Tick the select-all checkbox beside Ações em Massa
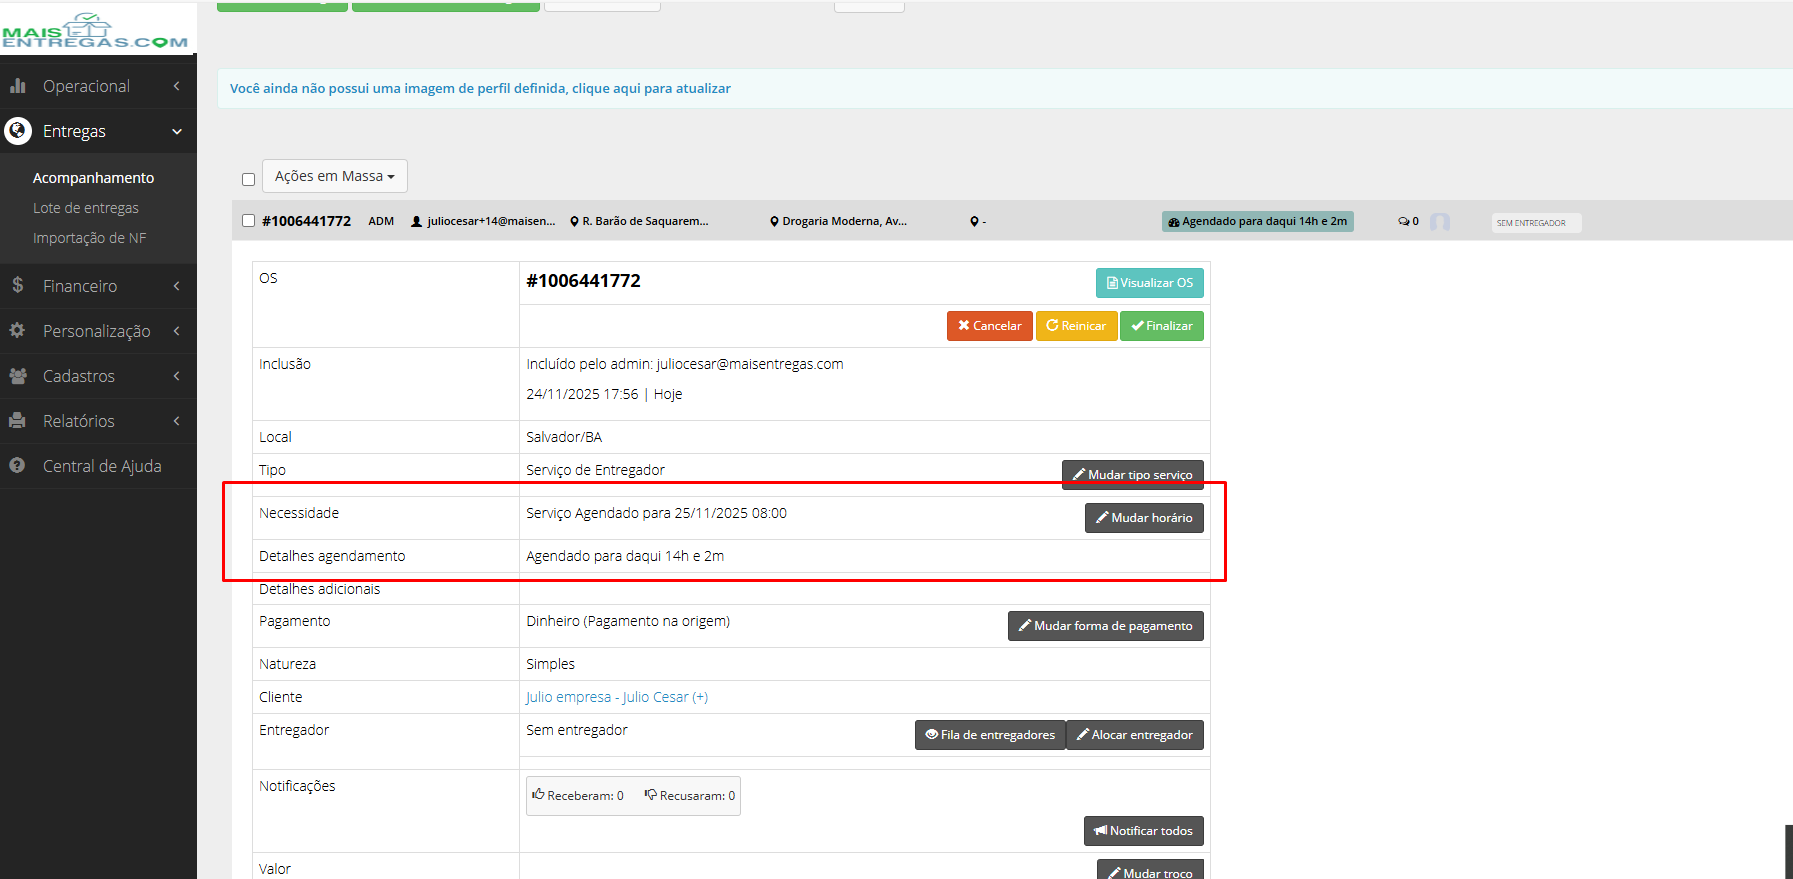Image resolution: width=1793 pixels, height=879 pixels. (248, 180)
